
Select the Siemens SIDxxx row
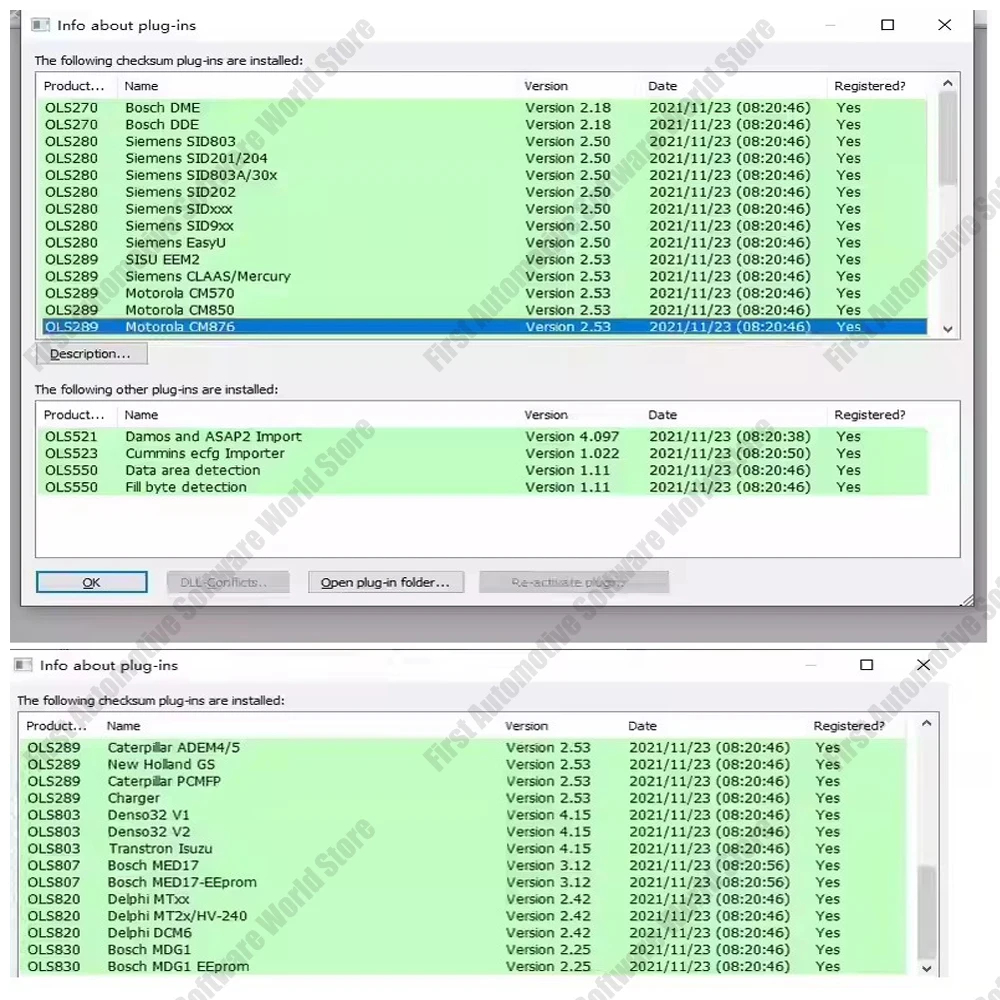[485, 209]
